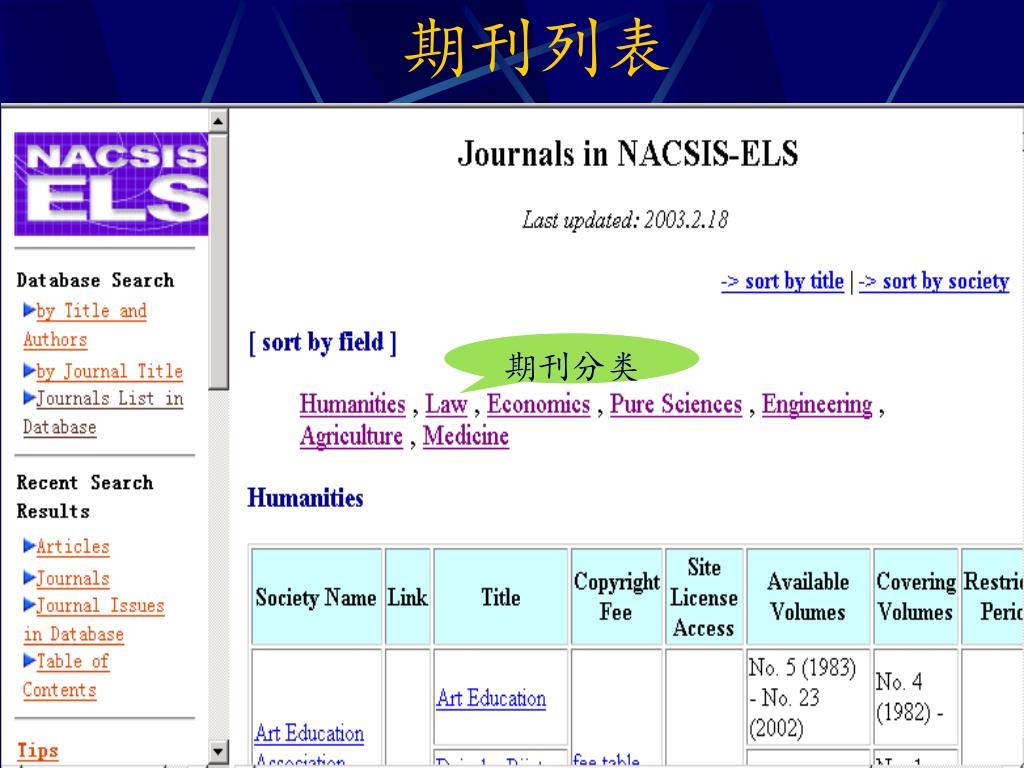Click the 'Database Search' sidebar heading
Viewport: 1024px width, 768px height.
95,280
